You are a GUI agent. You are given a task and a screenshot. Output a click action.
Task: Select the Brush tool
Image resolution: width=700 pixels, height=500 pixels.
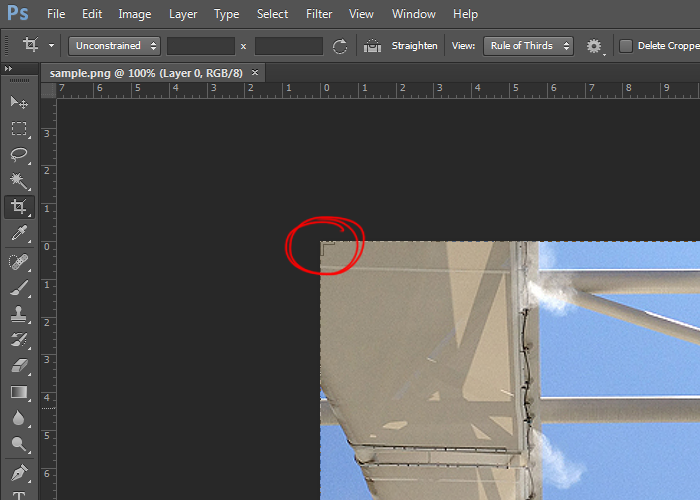pyautogui.click(x=19, y=288)
